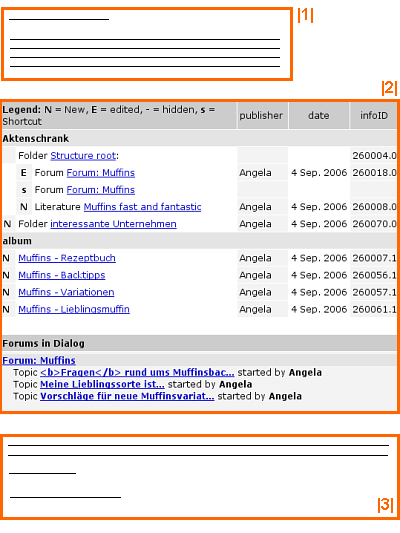Open the interessante Unternehmen folder
Viewport: 400px width, 533px height.
click(x=114, y=224)
